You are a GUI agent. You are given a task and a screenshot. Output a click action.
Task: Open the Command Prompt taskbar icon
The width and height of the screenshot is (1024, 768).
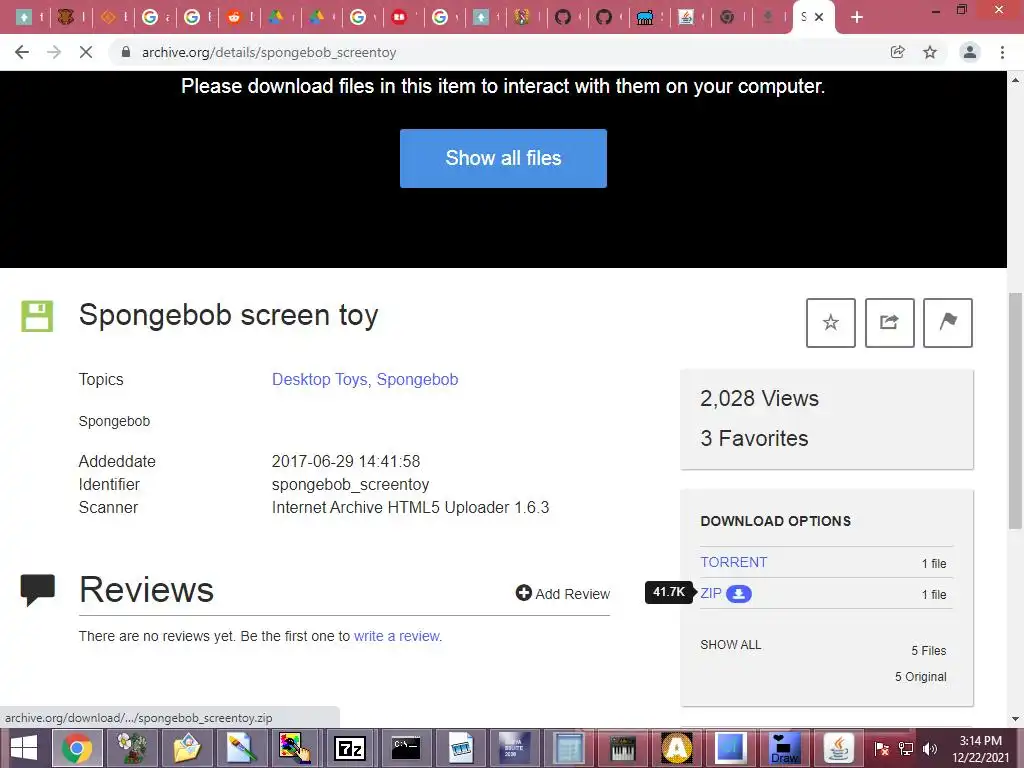[x=405, y=748]
